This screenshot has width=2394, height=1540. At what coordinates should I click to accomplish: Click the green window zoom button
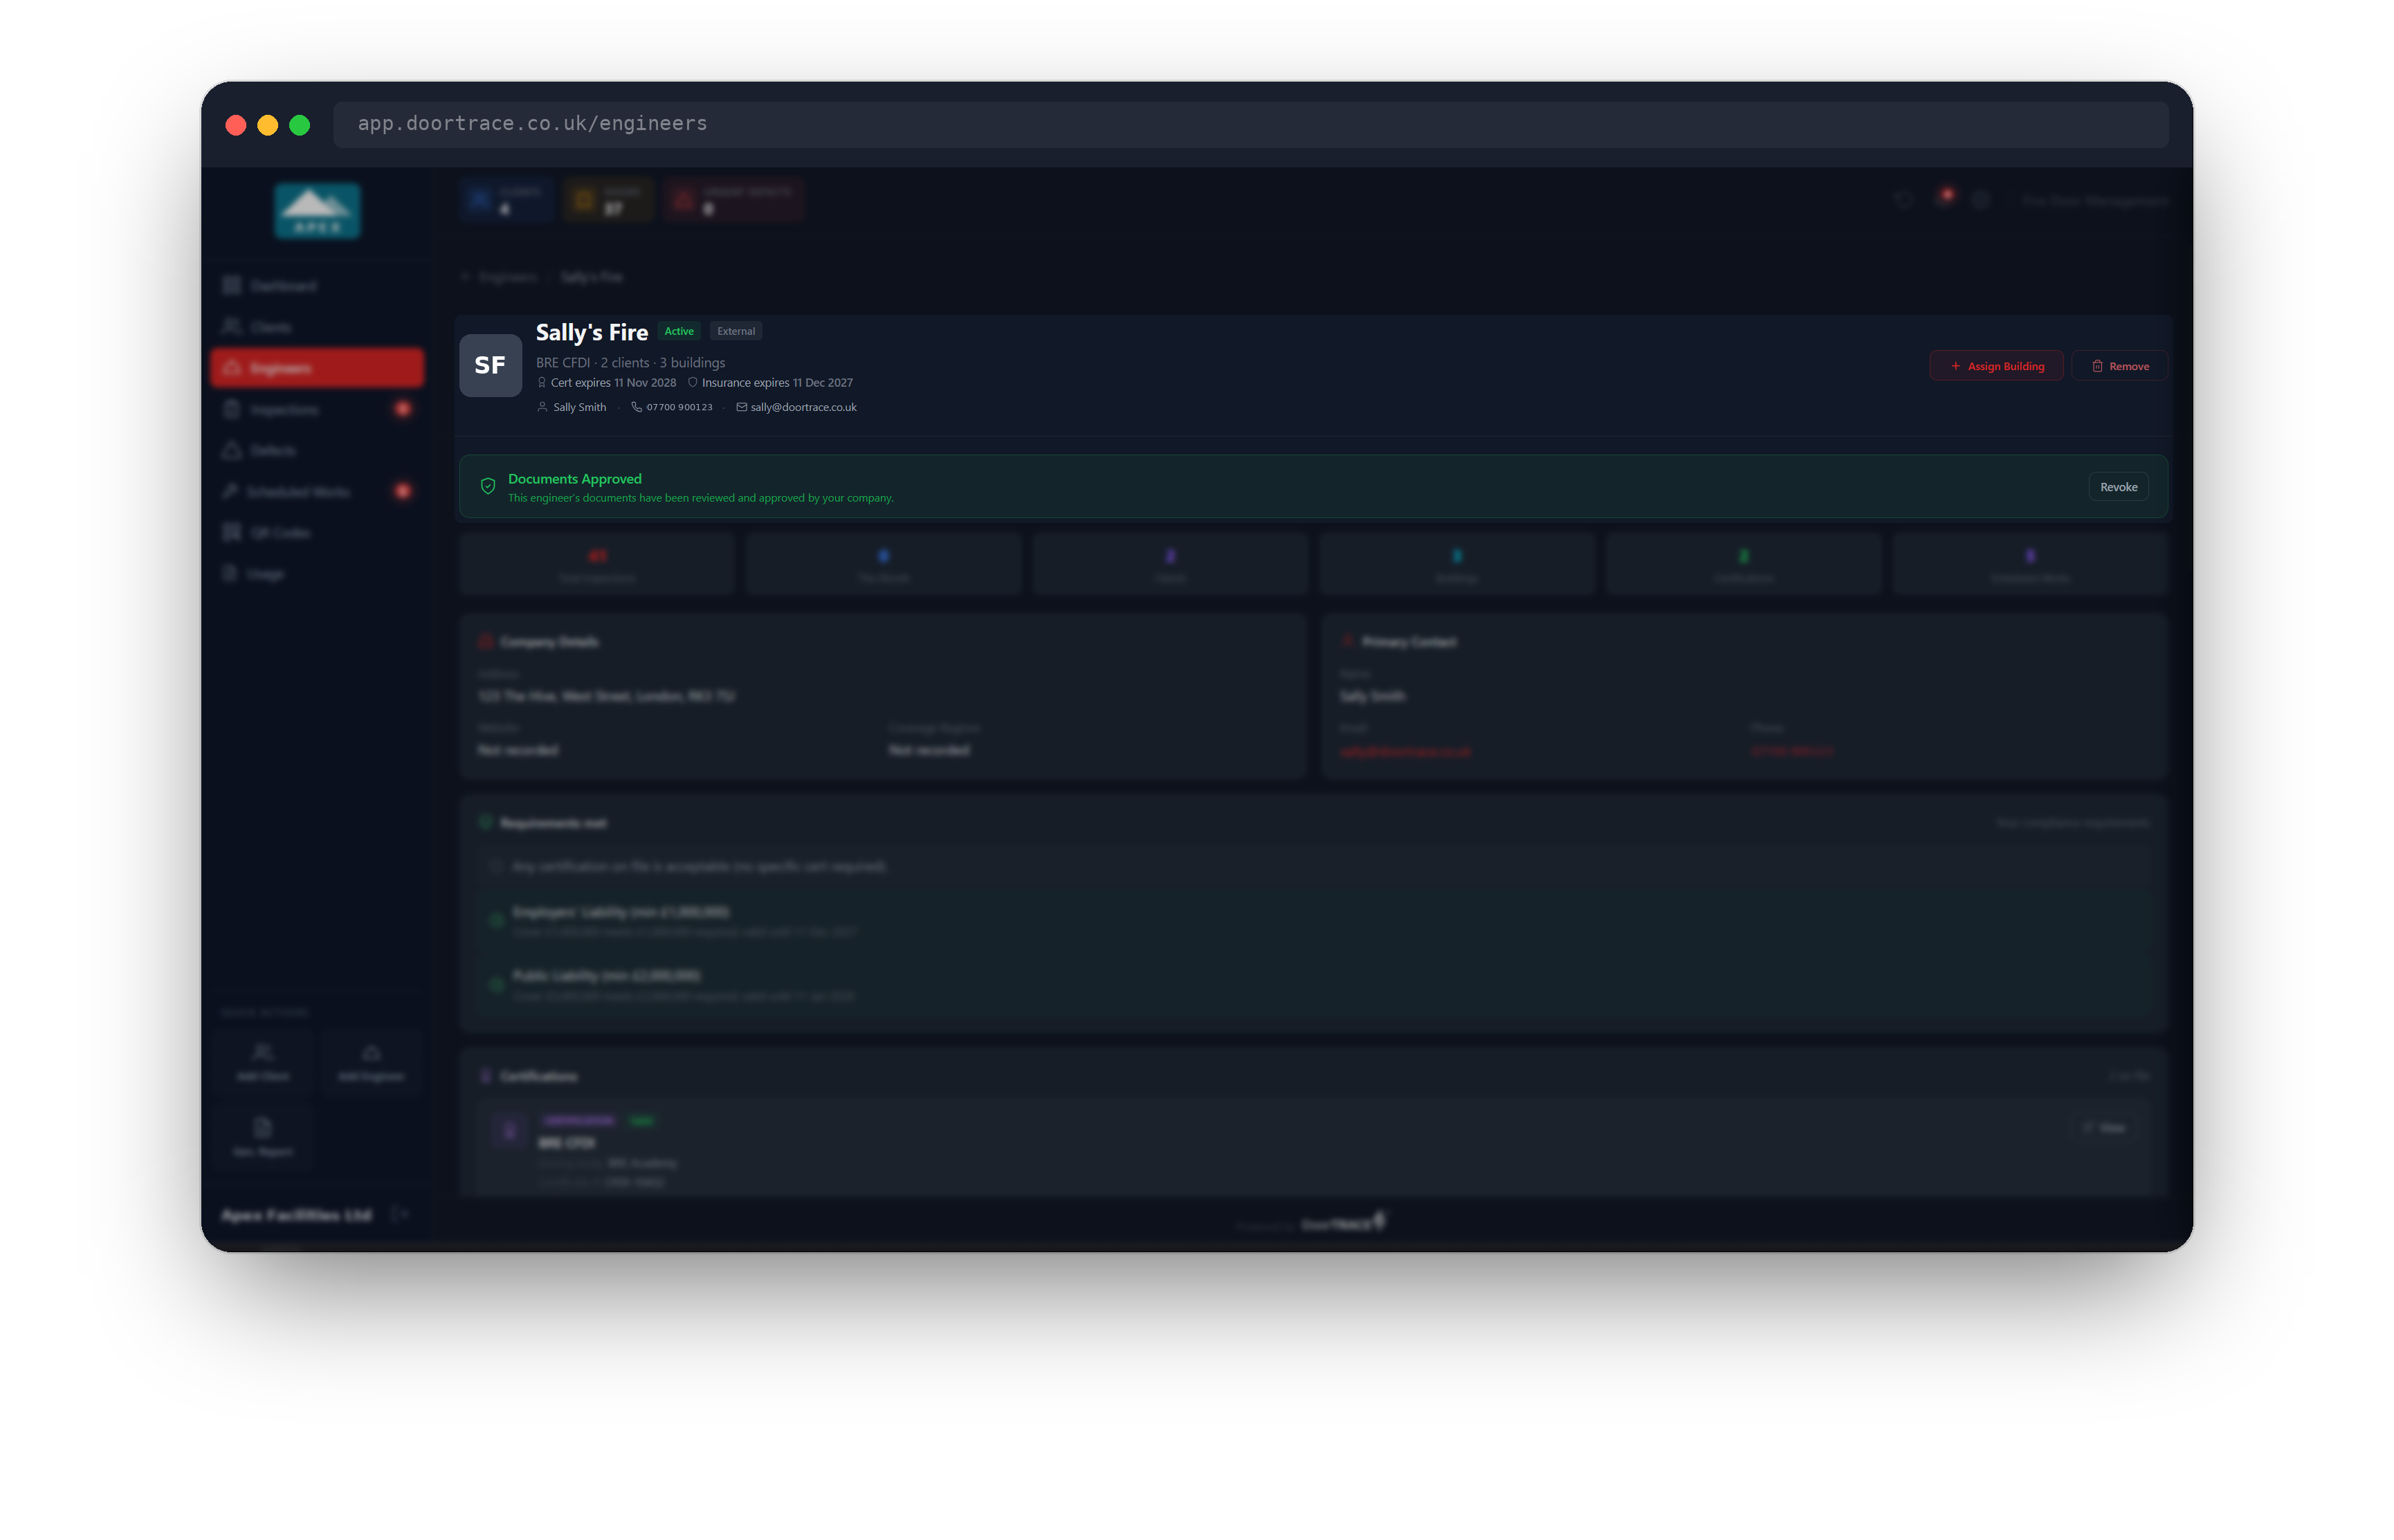(299, 125)
